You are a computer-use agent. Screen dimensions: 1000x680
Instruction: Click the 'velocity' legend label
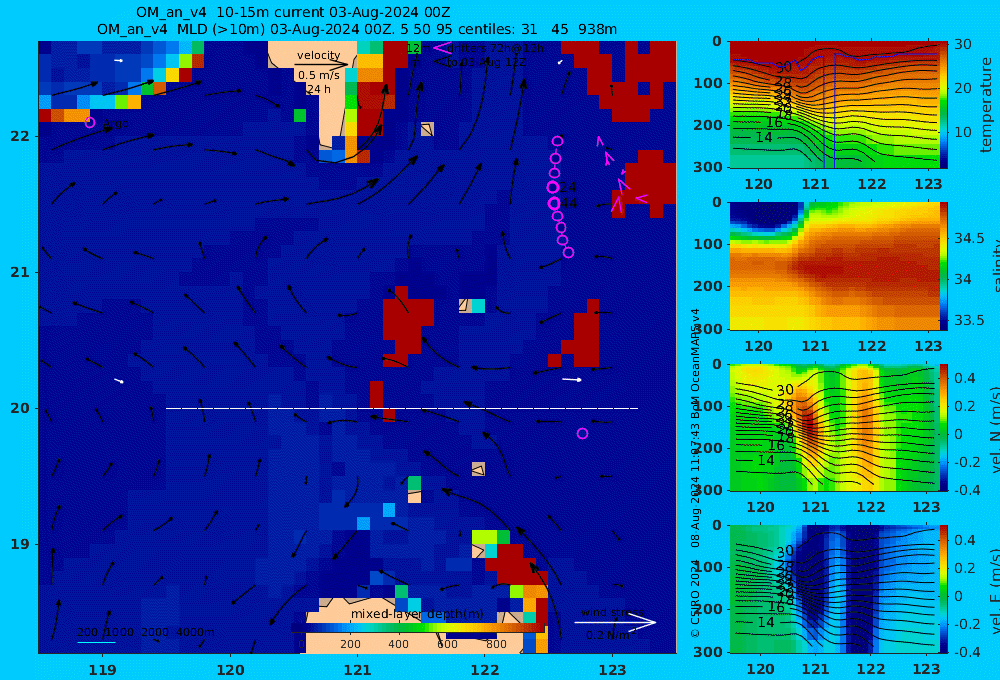click(318, 55)
